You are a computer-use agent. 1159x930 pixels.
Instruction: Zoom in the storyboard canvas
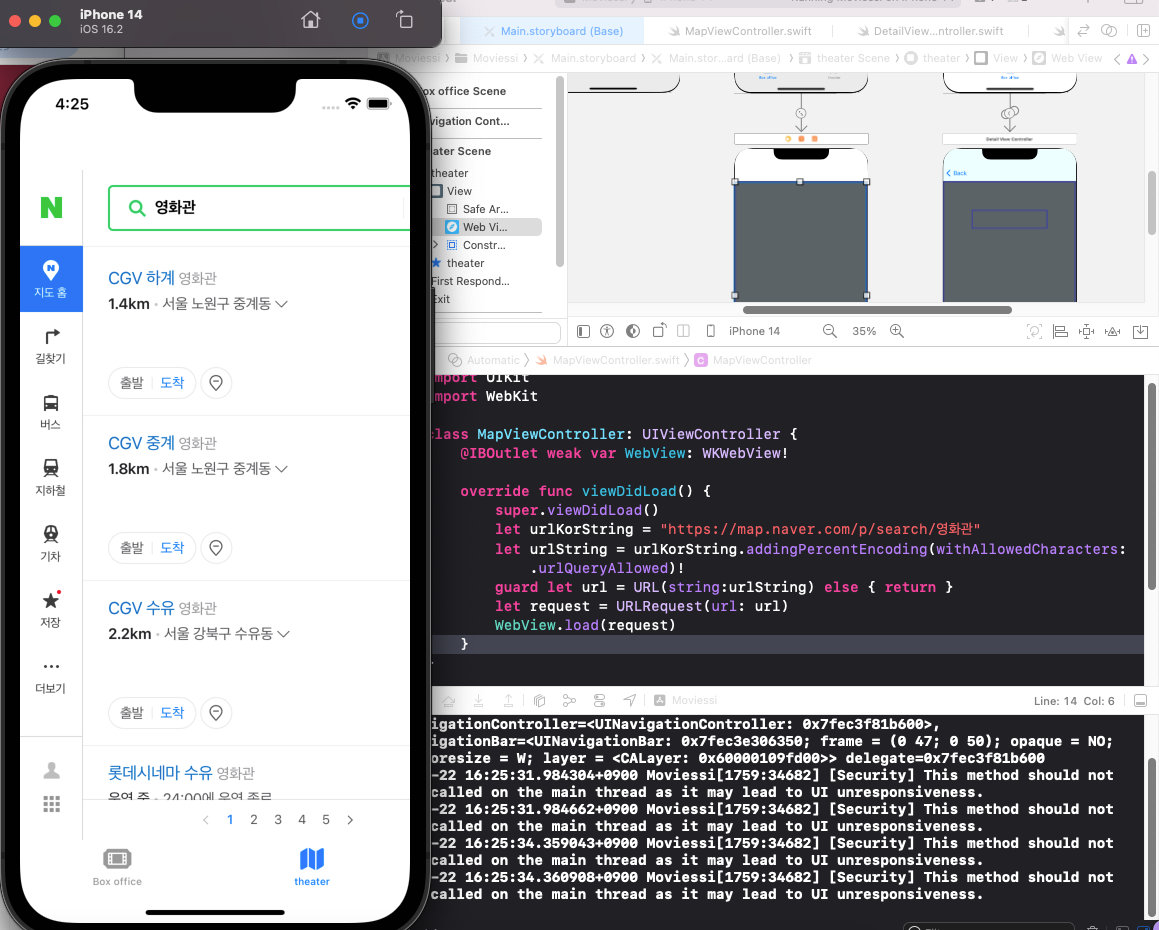(897, 331)
